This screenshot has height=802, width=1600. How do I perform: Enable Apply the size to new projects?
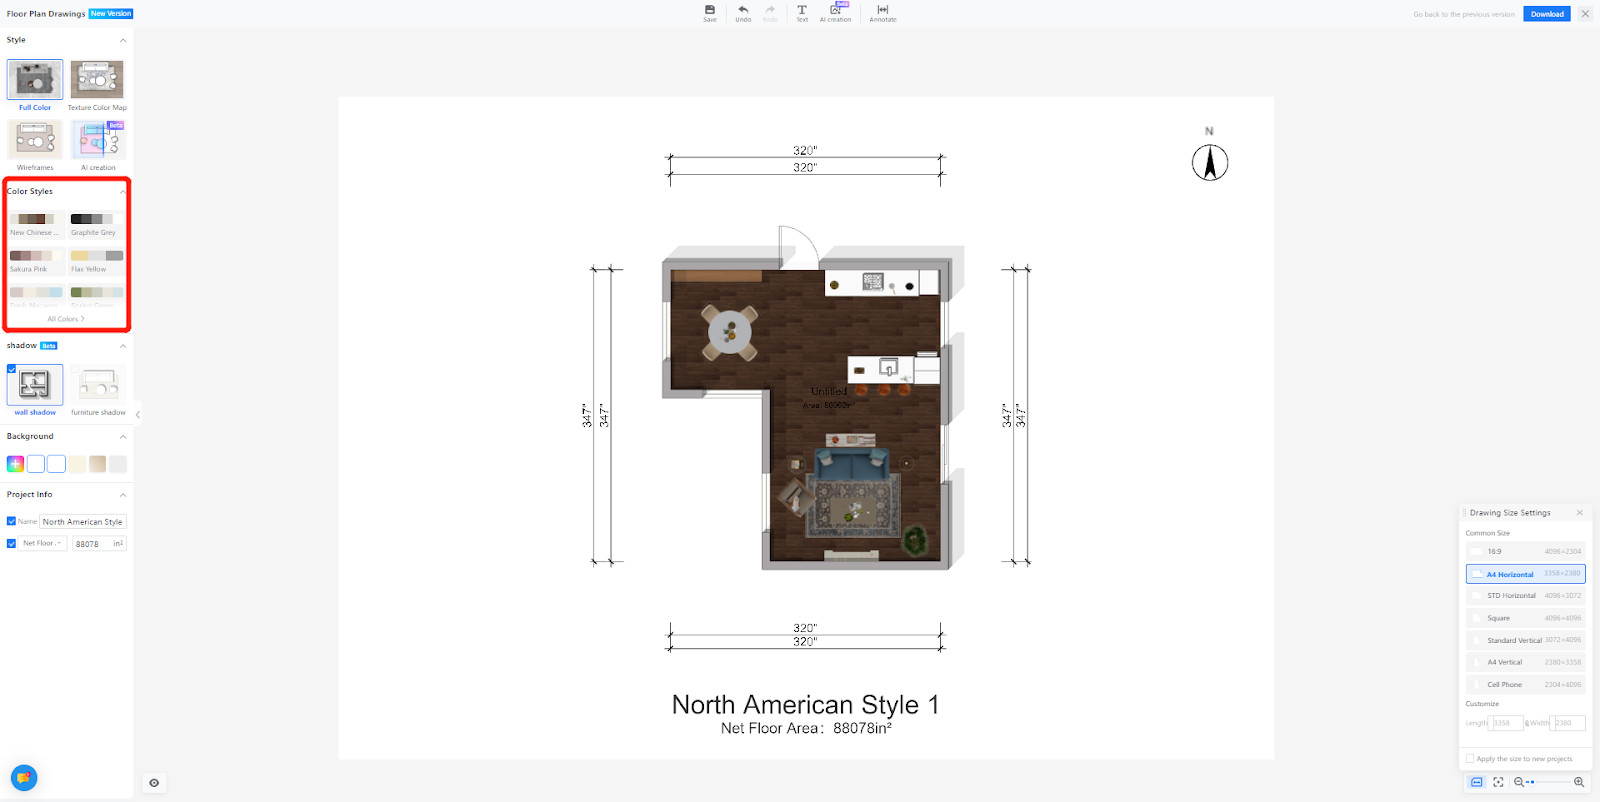pyautogui.click(x=1470, y=759)
